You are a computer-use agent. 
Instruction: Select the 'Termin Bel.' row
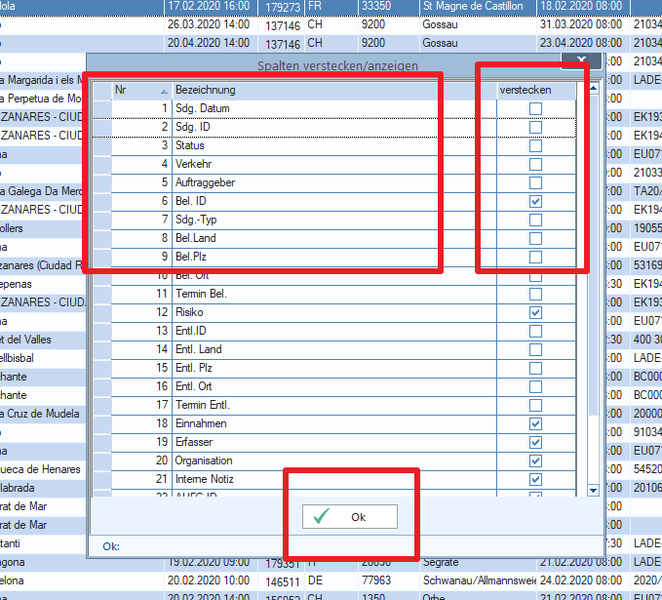click(334, 294)
